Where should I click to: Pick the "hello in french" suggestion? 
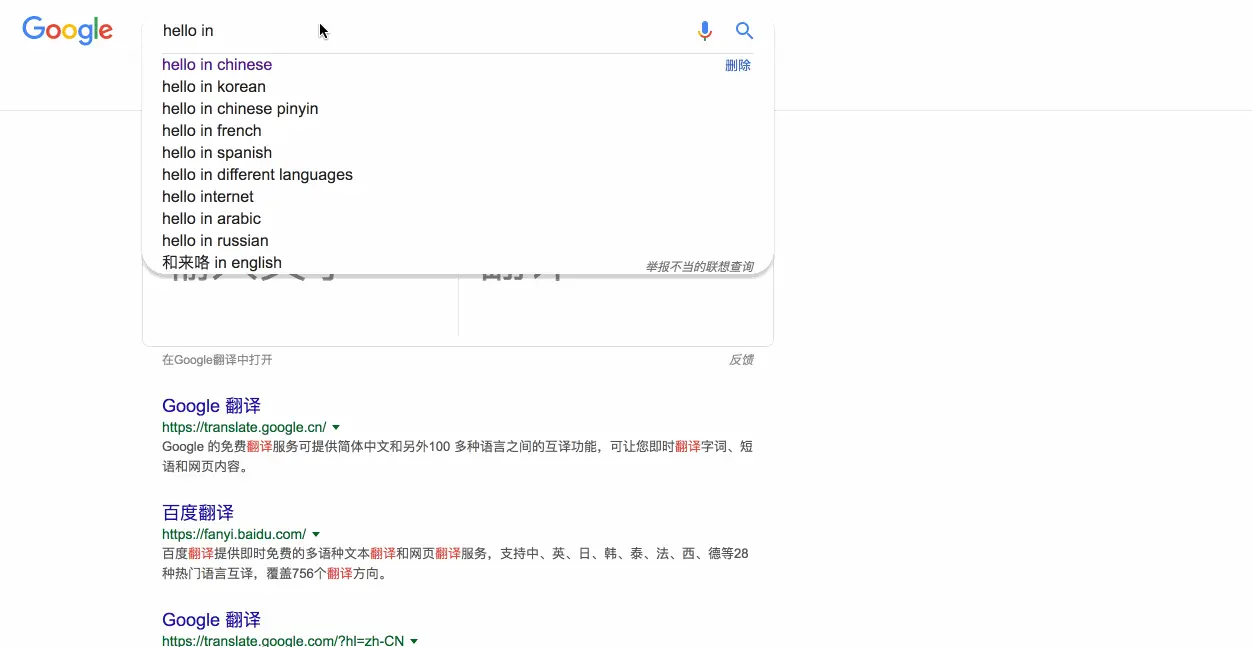212,131
